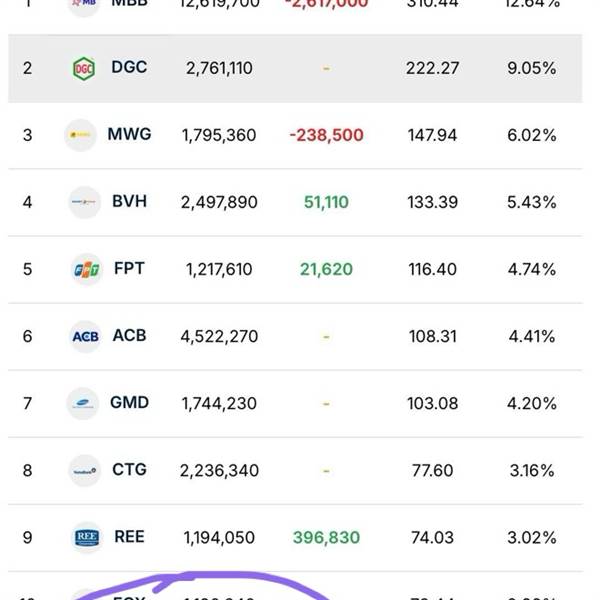Open the MWG ticker link
The width and height of the screenshot is (600, 600).
coord(130,134)
